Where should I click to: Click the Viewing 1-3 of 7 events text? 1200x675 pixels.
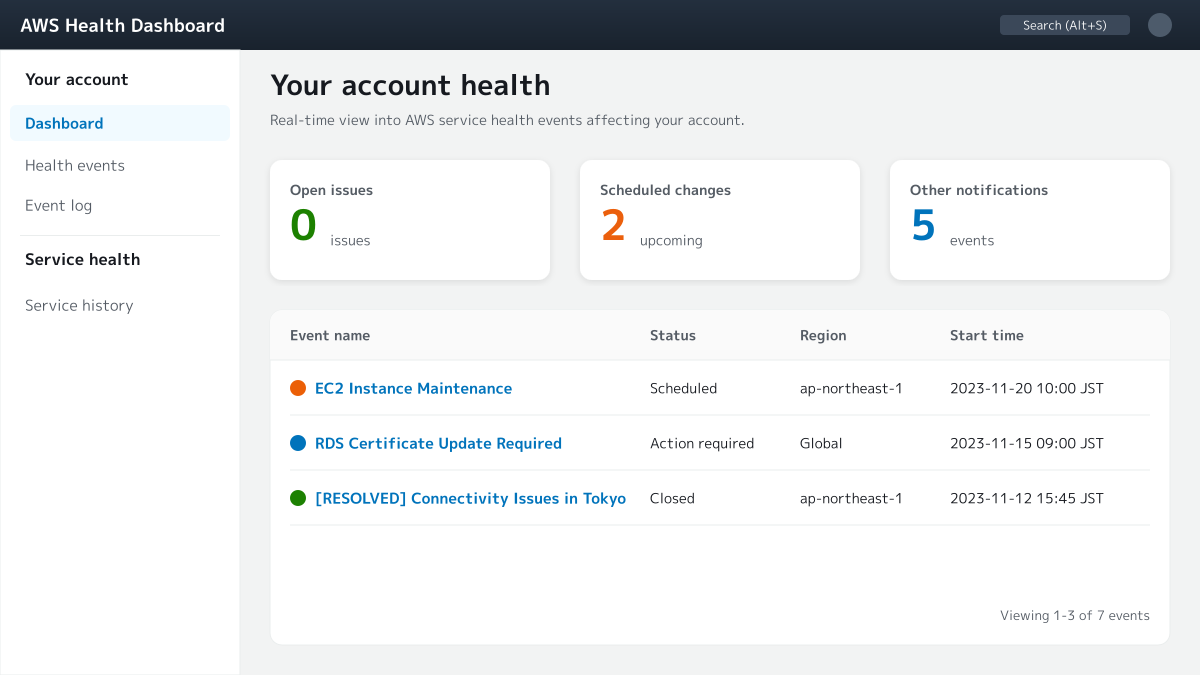coord(1075,615)
